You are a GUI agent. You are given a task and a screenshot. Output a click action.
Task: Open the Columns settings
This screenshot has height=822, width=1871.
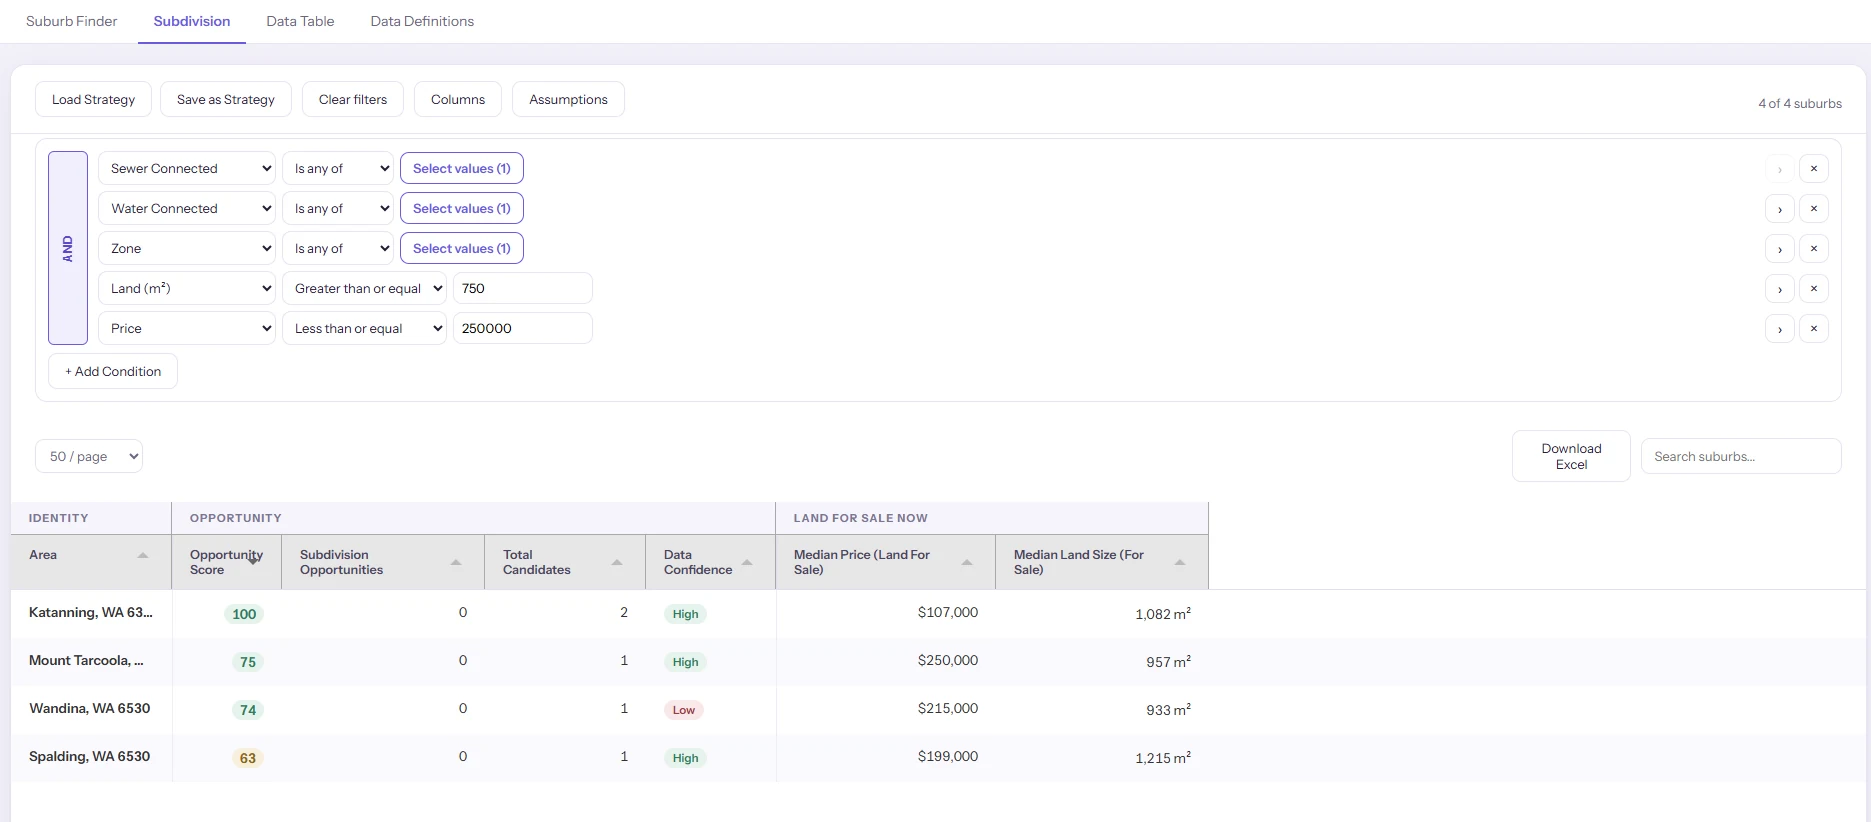tap(458, 99)
